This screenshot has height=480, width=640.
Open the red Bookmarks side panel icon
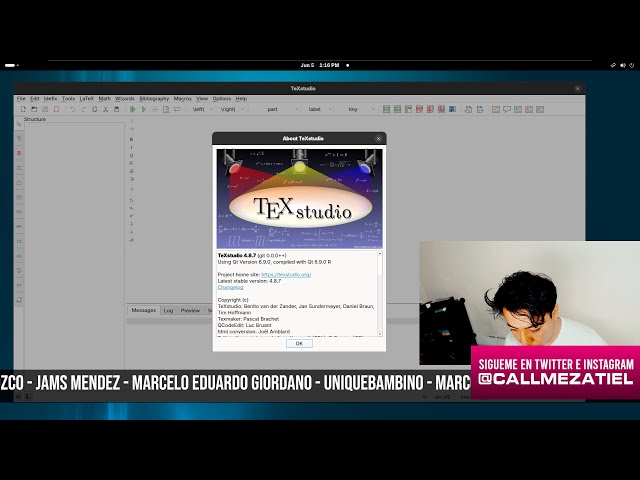point(19,153)
